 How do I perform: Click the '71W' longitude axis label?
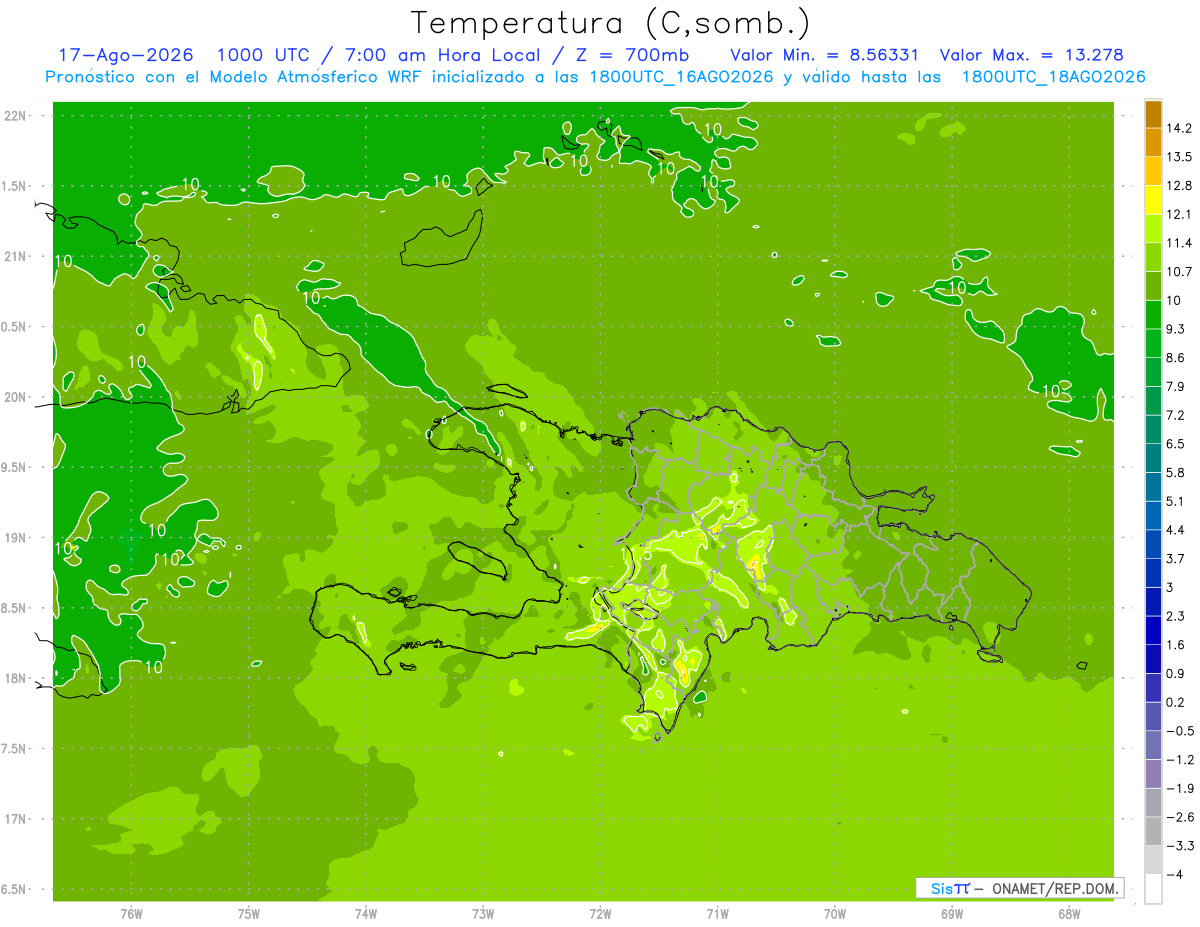(717, 914)
